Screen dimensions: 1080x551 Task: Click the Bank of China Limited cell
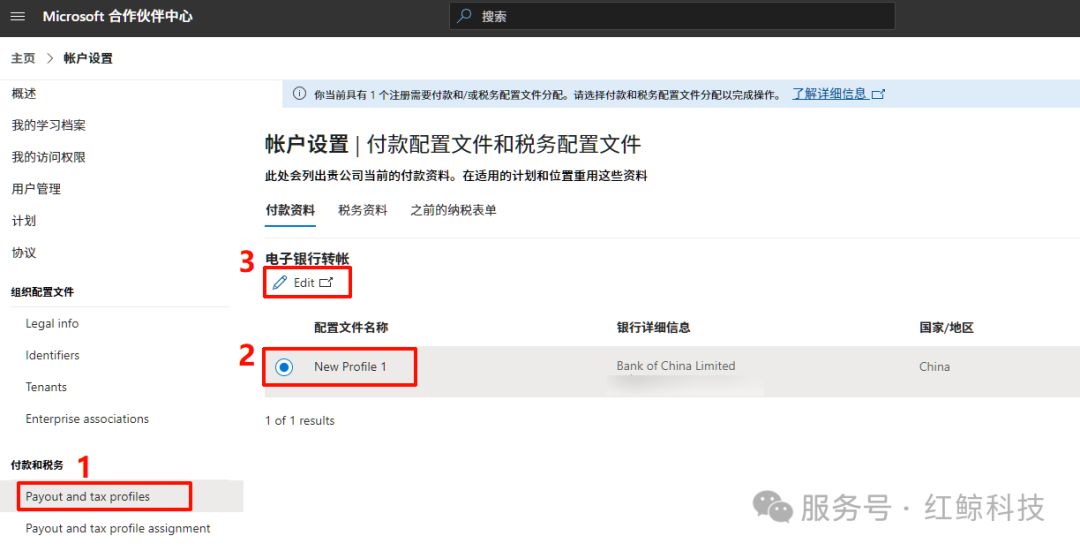[x=676, y=366]
